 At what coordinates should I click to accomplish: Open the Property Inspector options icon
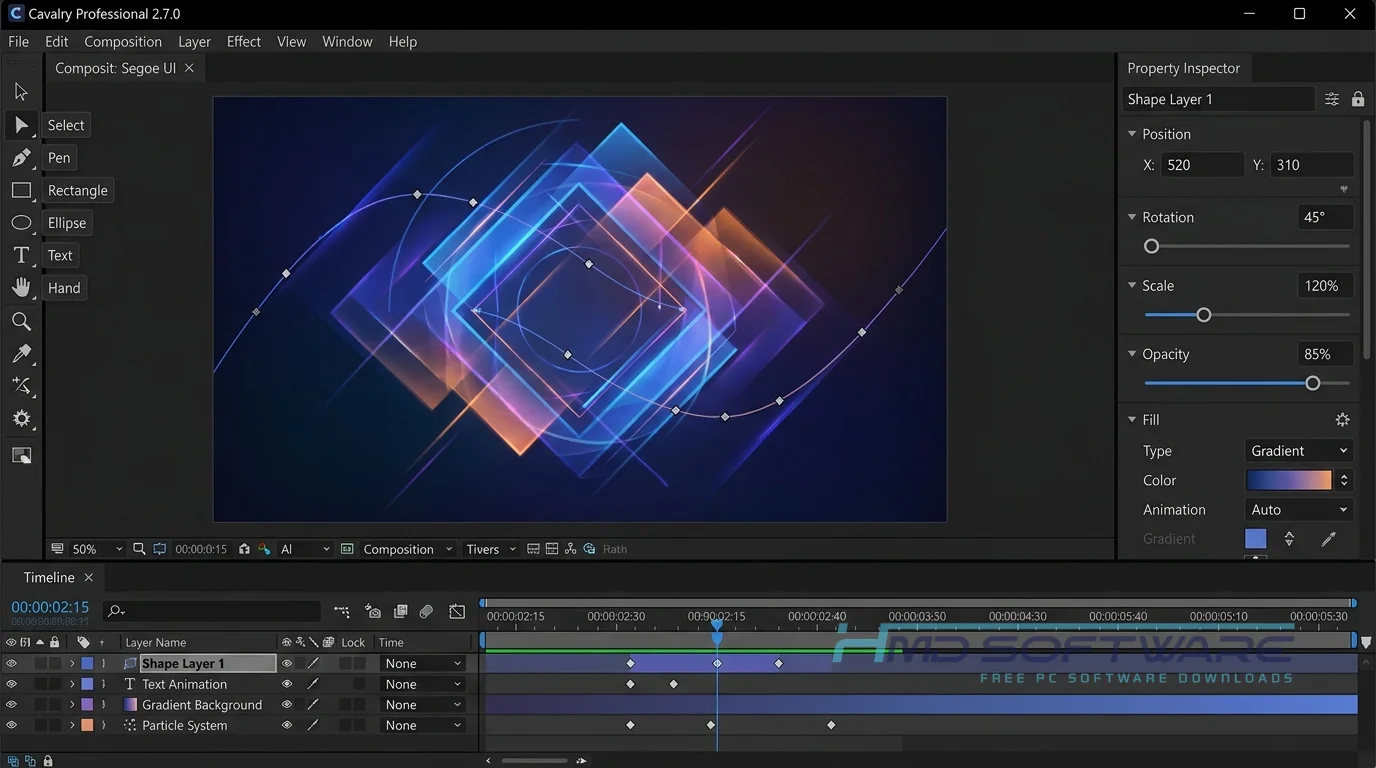point(1332,99)
